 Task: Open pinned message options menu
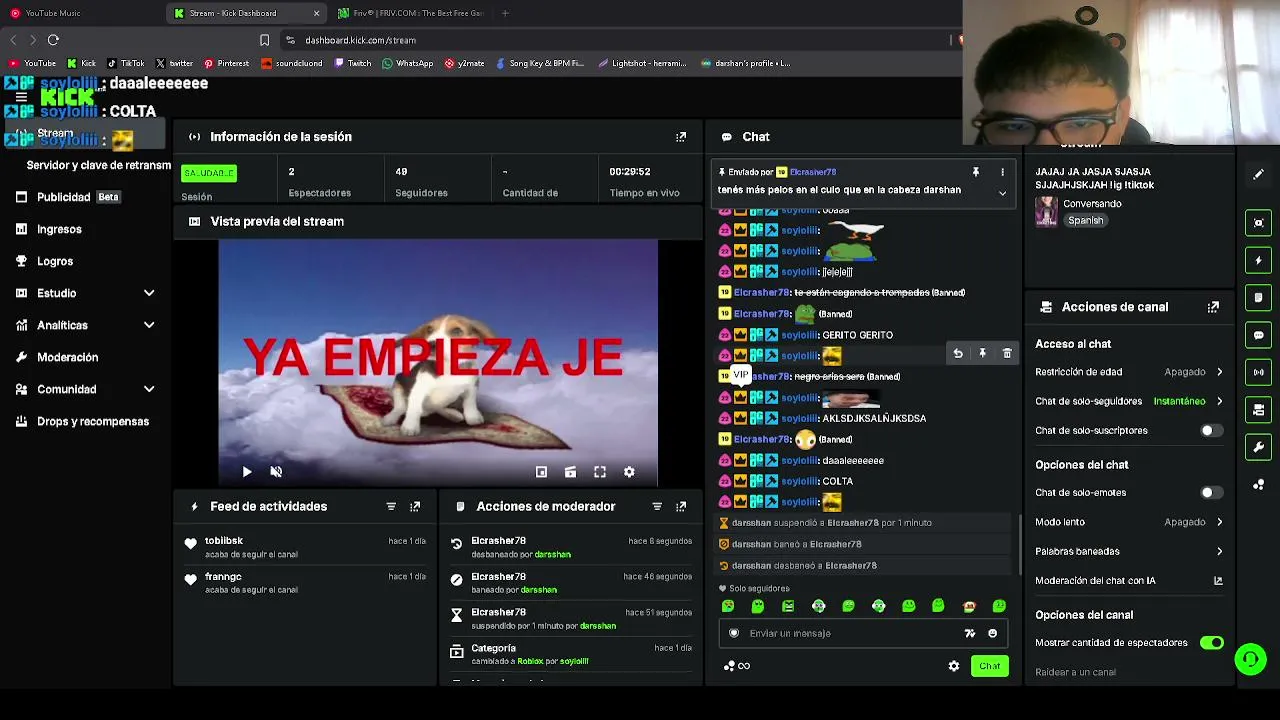(x=1002, y=172)
